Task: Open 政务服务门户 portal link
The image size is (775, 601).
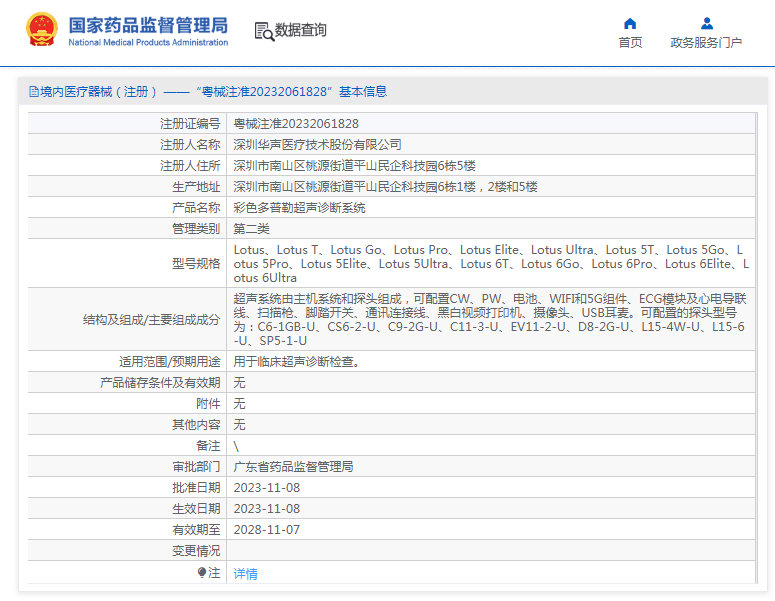Action: click(706, 43)
